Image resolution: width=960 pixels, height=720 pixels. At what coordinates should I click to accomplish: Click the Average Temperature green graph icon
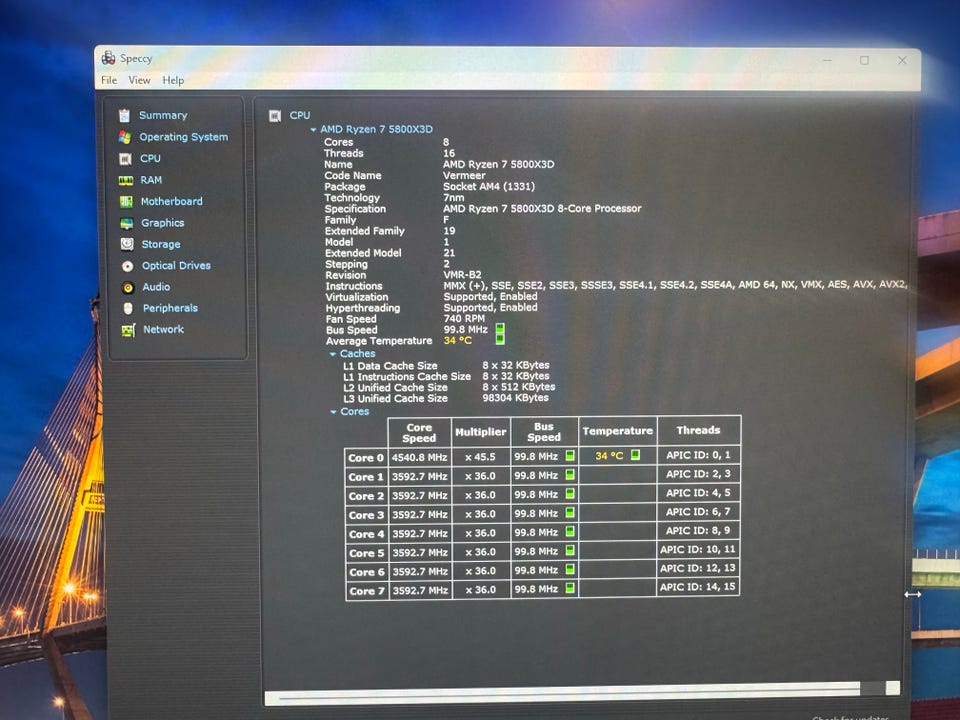[500, 340]
